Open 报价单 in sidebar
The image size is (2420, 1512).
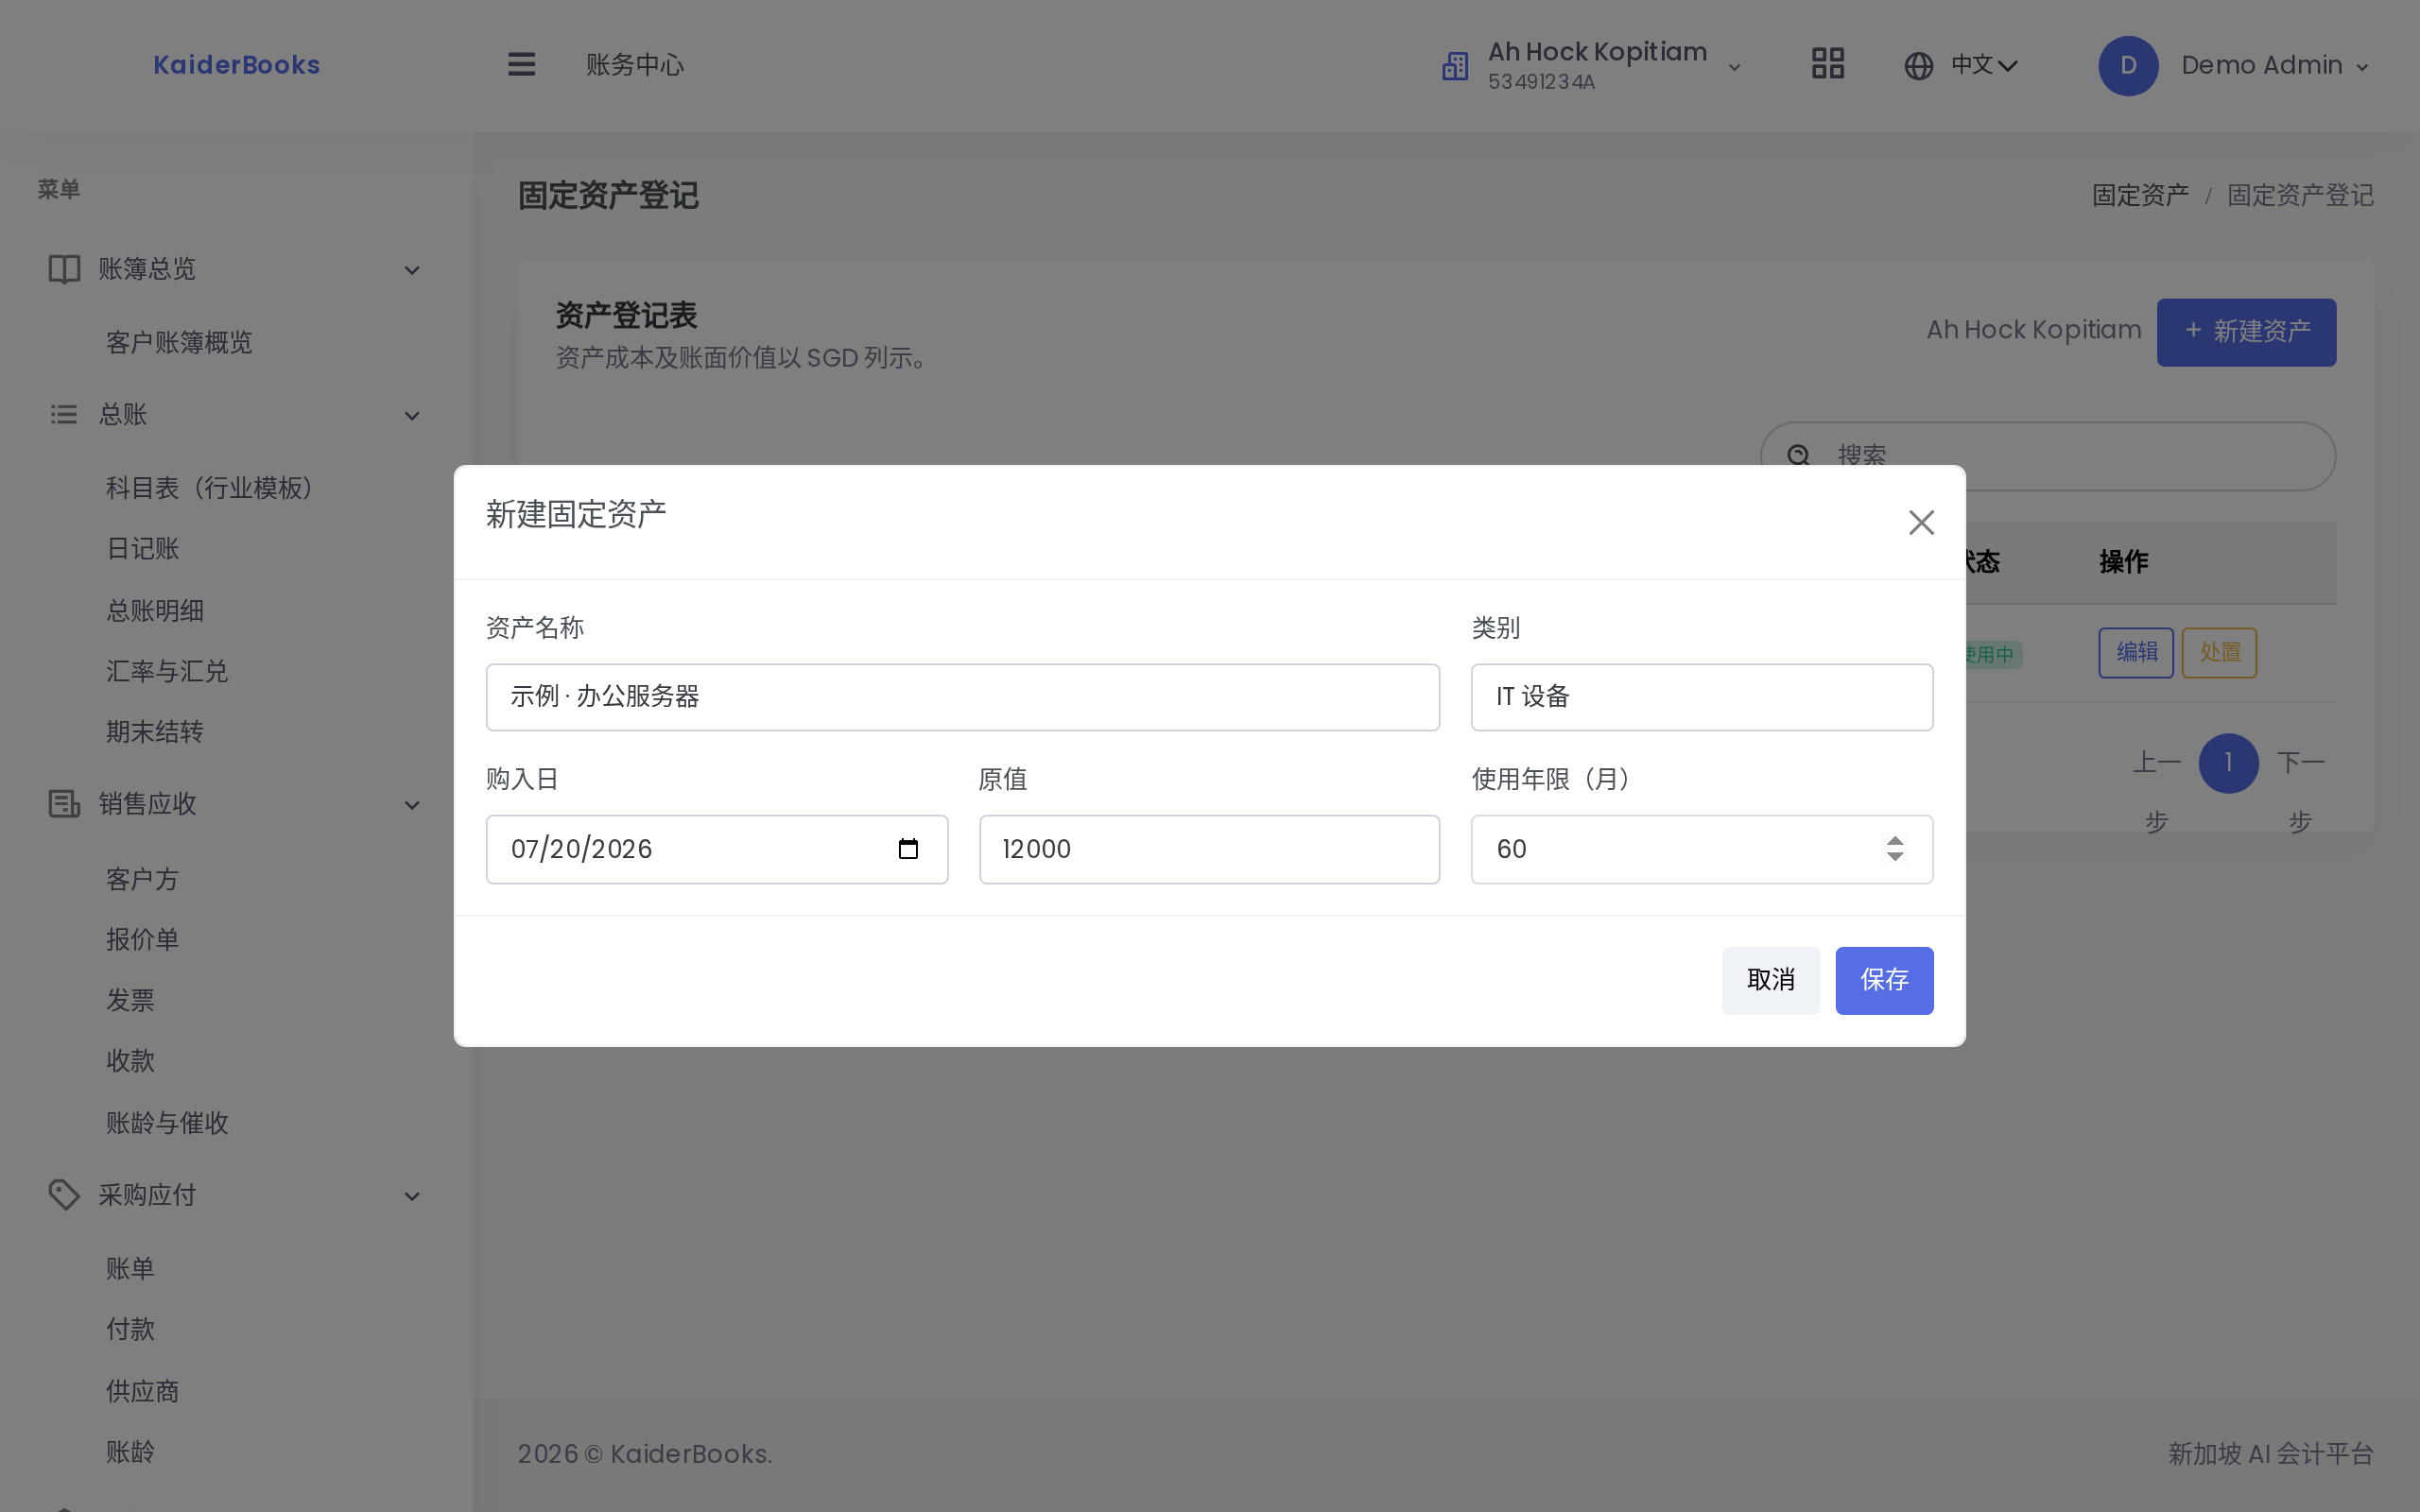143,939
